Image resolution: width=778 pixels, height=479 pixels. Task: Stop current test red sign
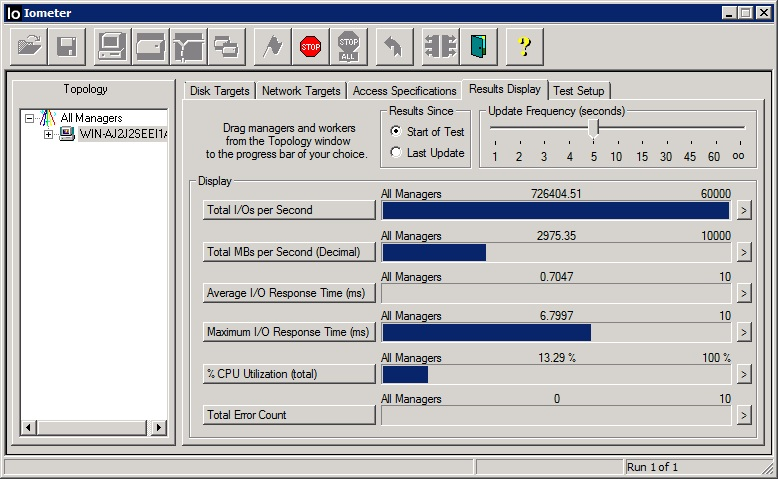pyautogui.click(x=311, y=47)
